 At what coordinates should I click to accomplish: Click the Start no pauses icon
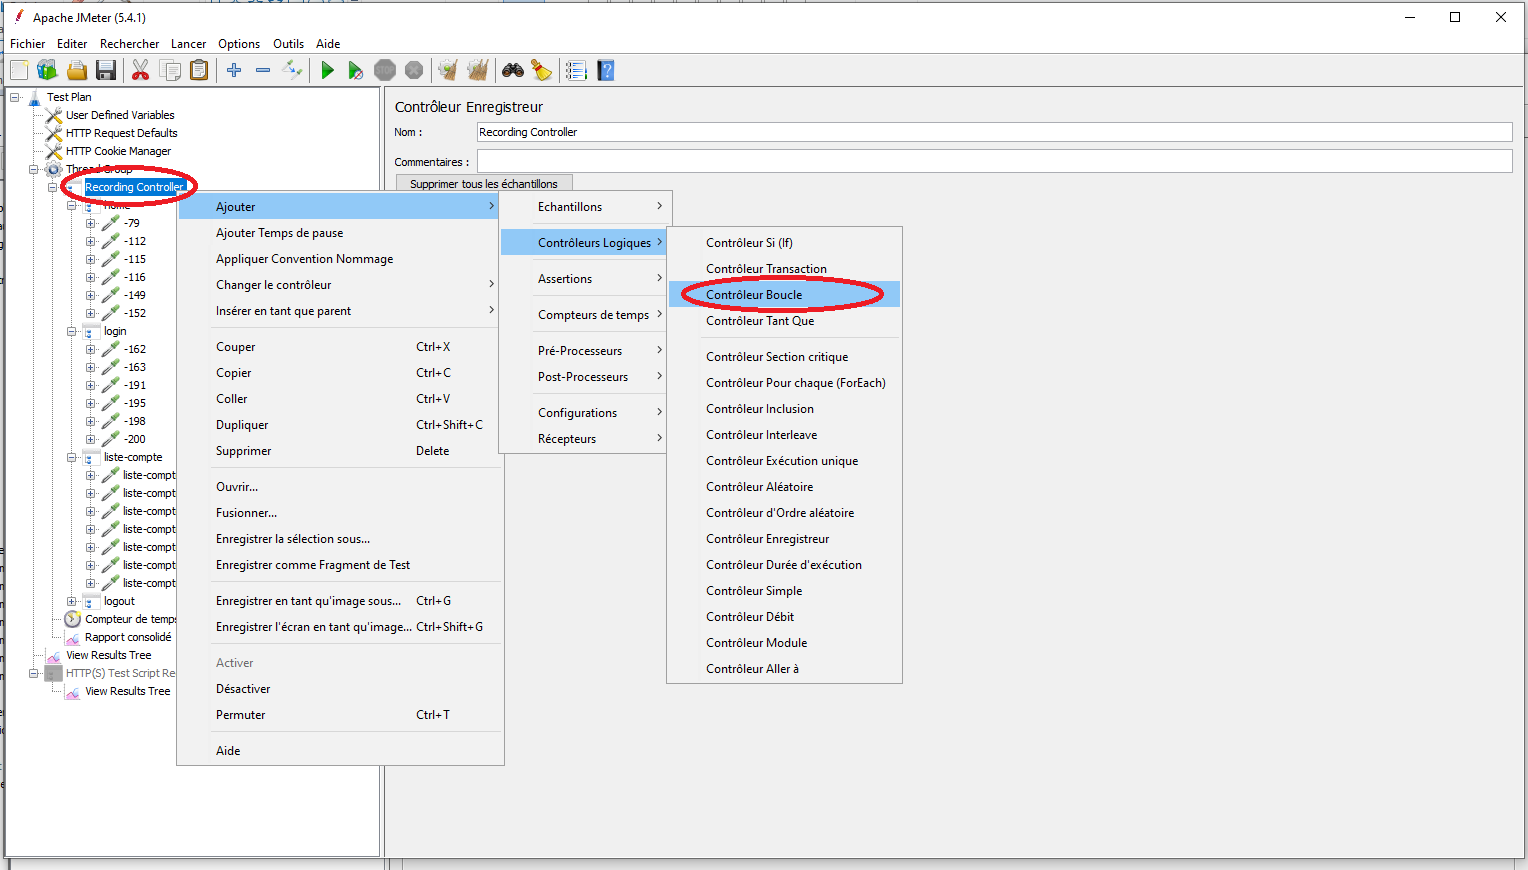355,70
